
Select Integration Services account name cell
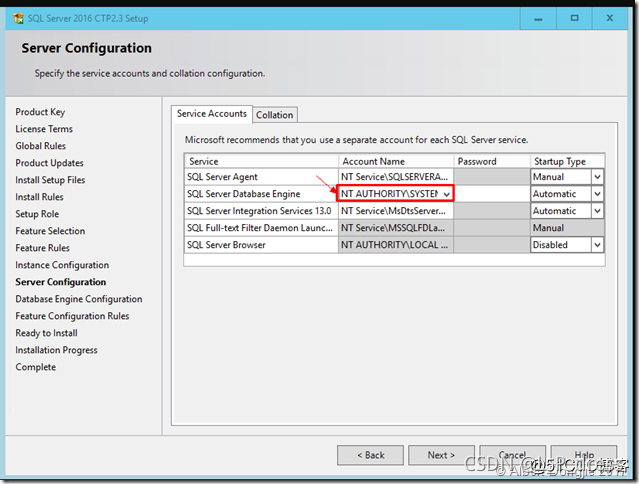pos(395,211)
